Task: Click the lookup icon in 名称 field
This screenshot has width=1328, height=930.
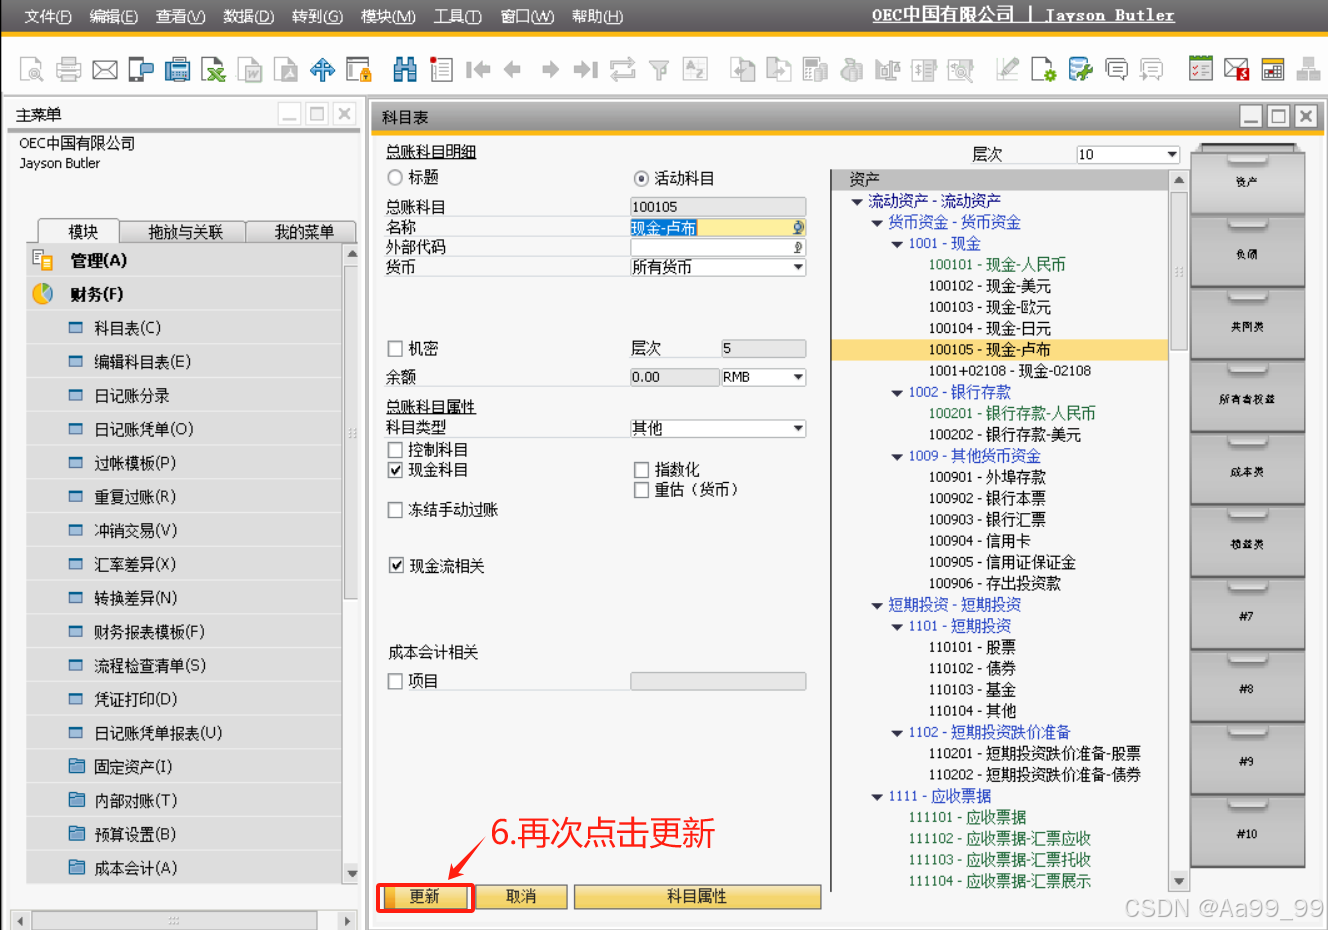Action: pyautogui.click(x=798, y=227)
